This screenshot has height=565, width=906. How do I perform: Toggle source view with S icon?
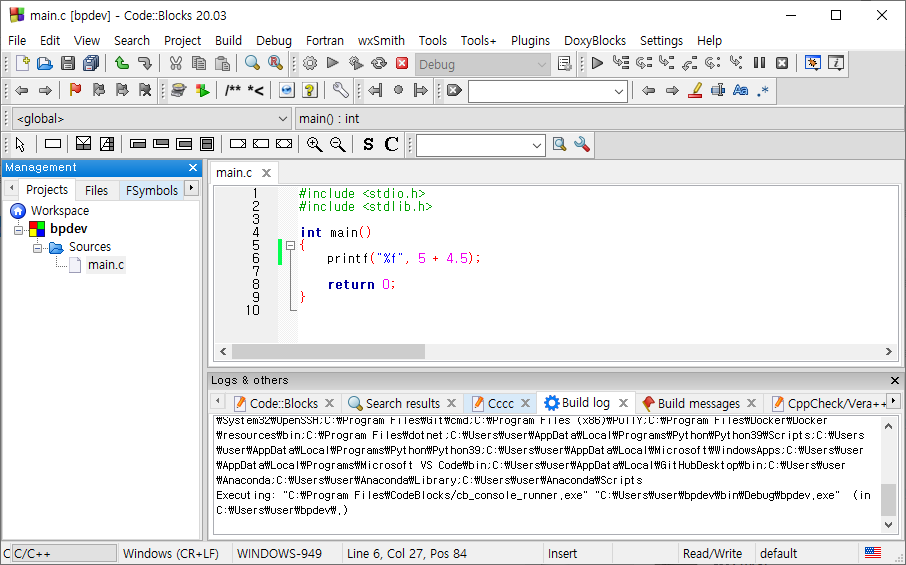tap(368, 144)
